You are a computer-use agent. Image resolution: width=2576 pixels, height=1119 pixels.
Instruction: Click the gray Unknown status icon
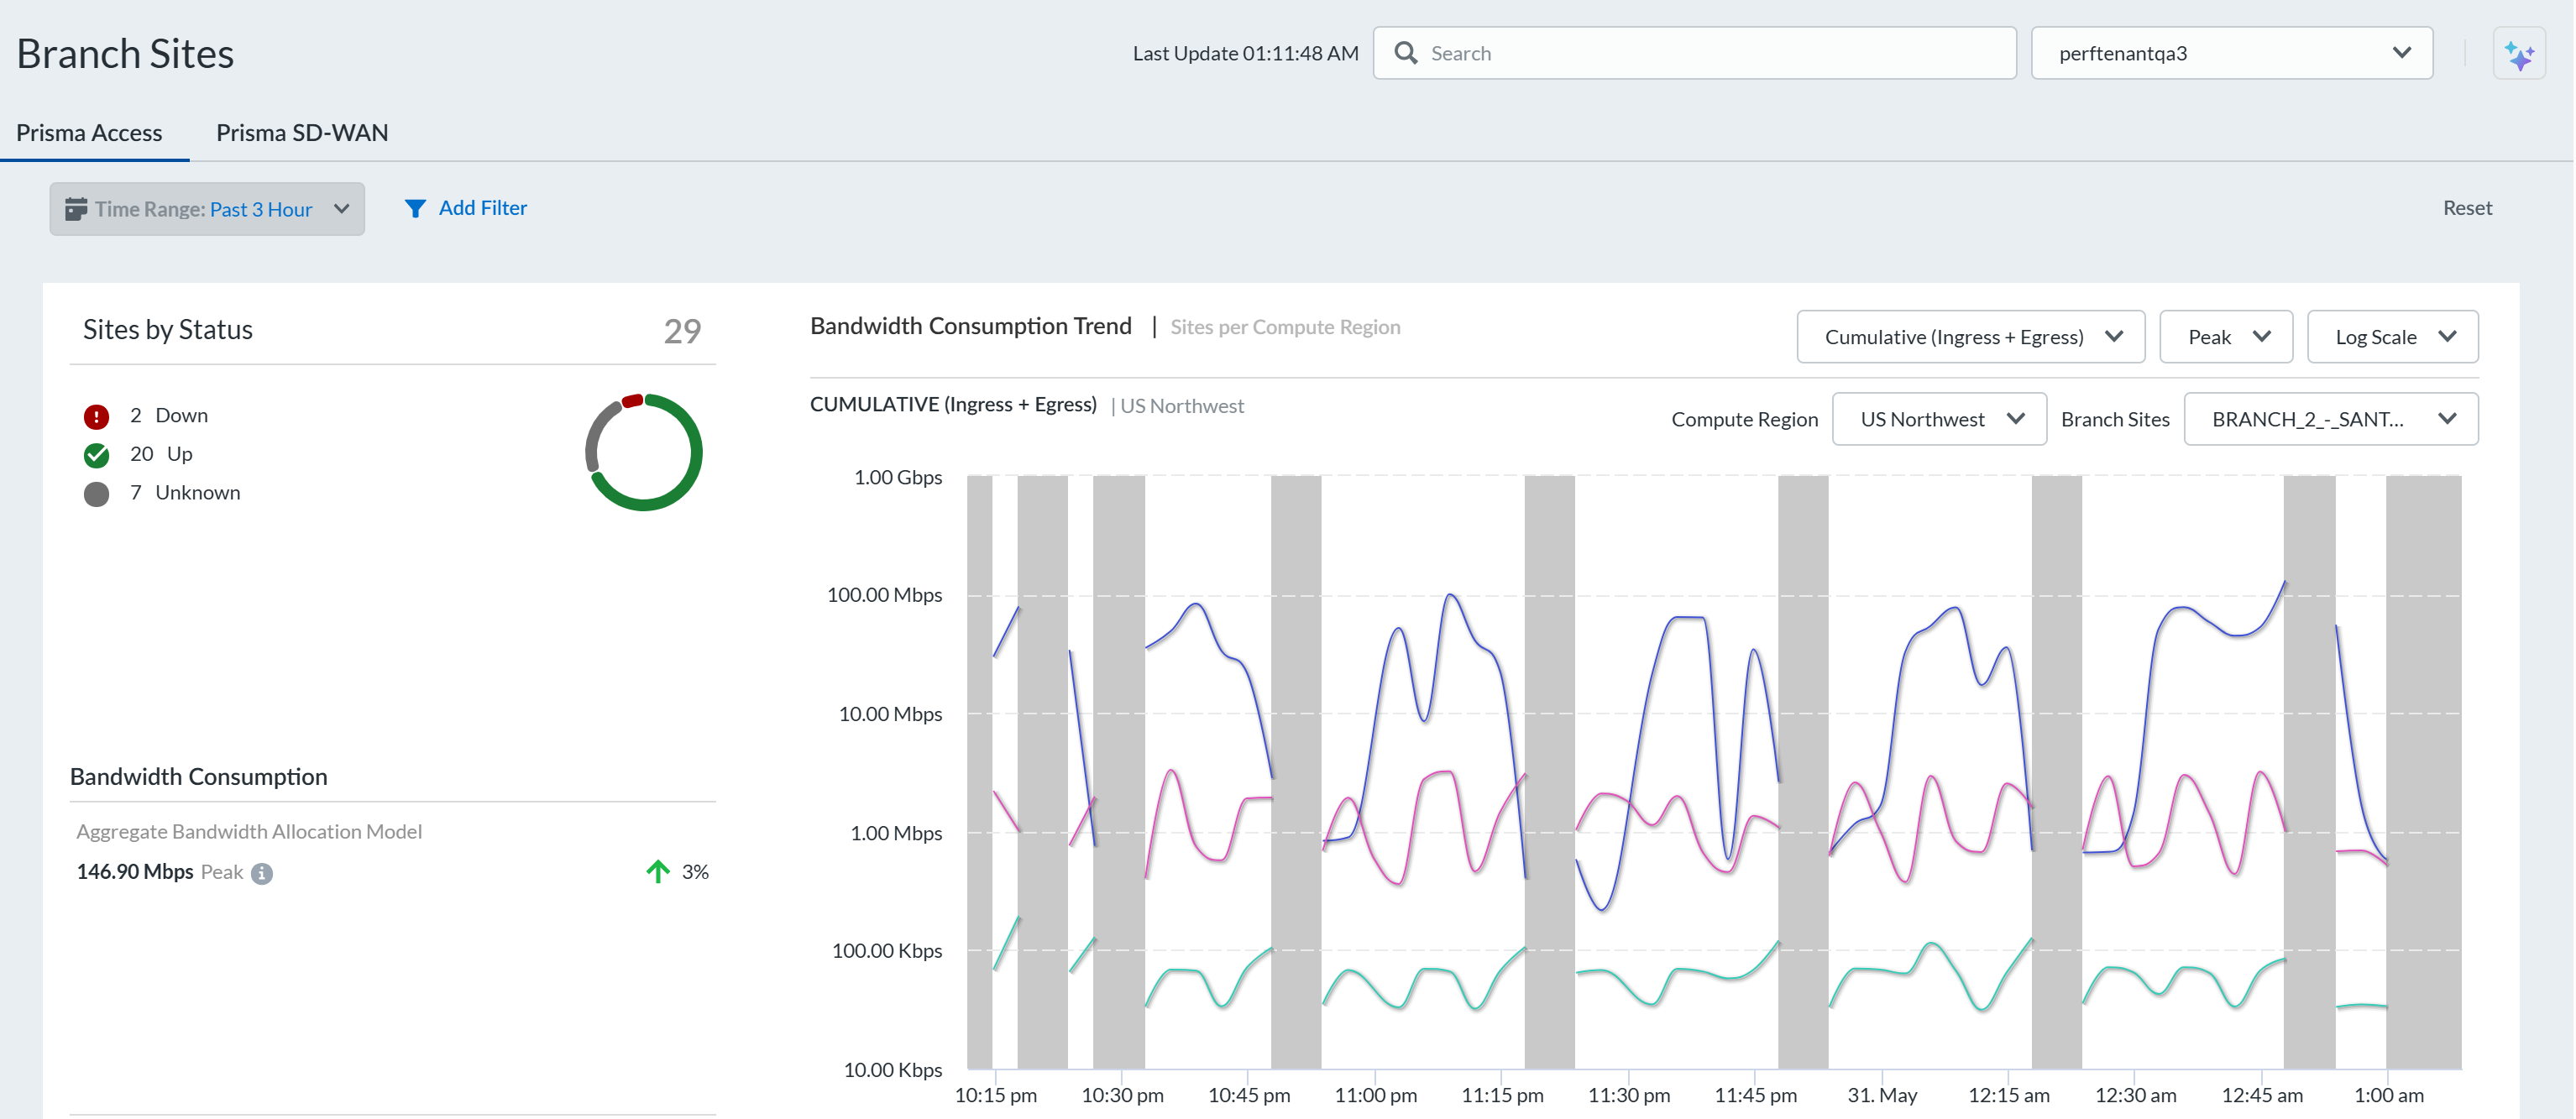(96, 494)
